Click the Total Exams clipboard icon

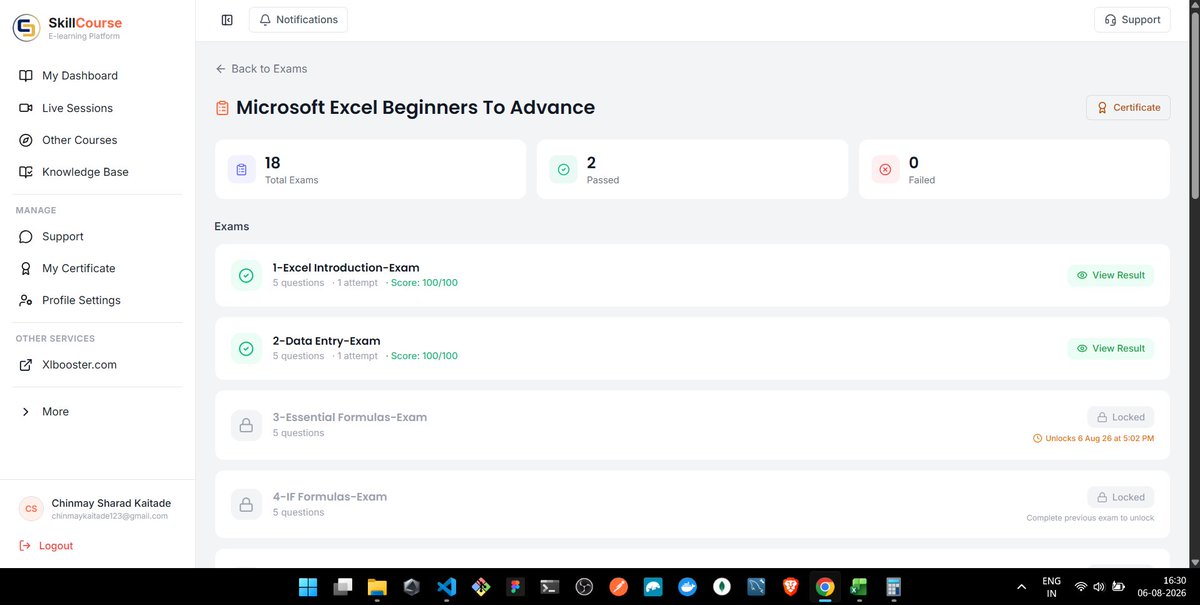click(241, 170)
